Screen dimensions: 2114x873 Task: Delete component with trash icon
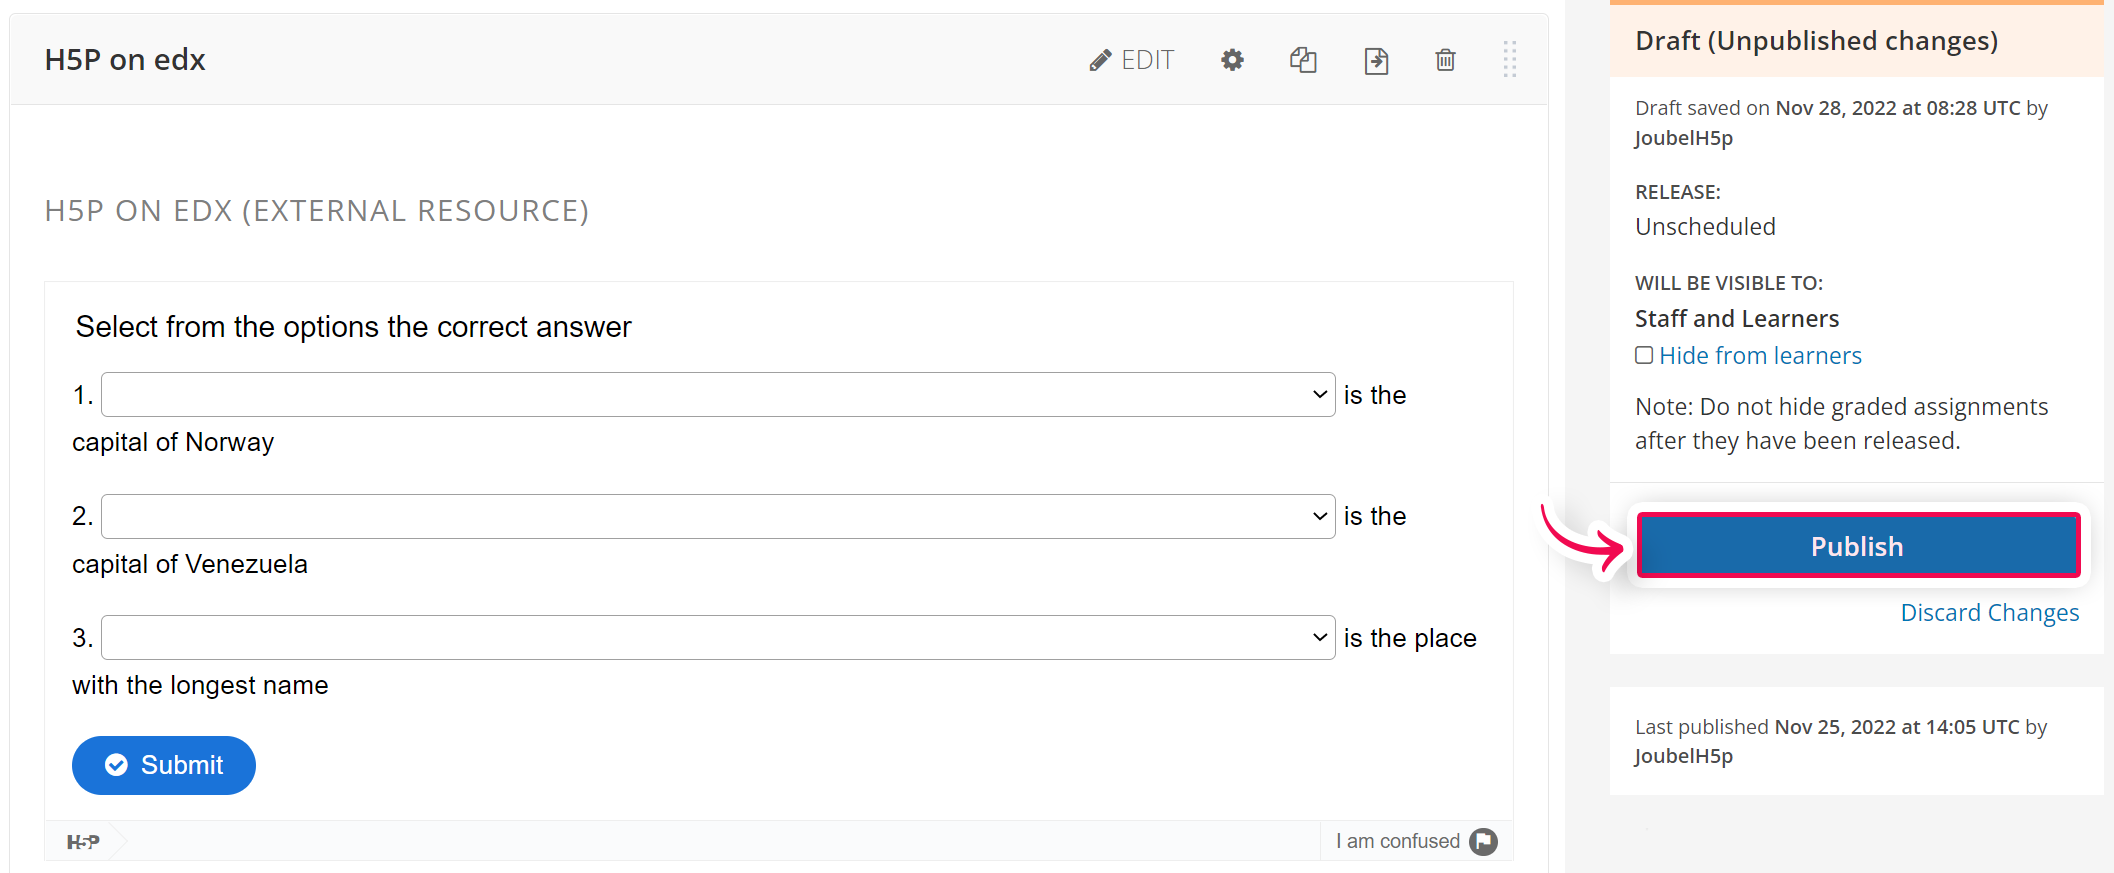pos(1445,60)
